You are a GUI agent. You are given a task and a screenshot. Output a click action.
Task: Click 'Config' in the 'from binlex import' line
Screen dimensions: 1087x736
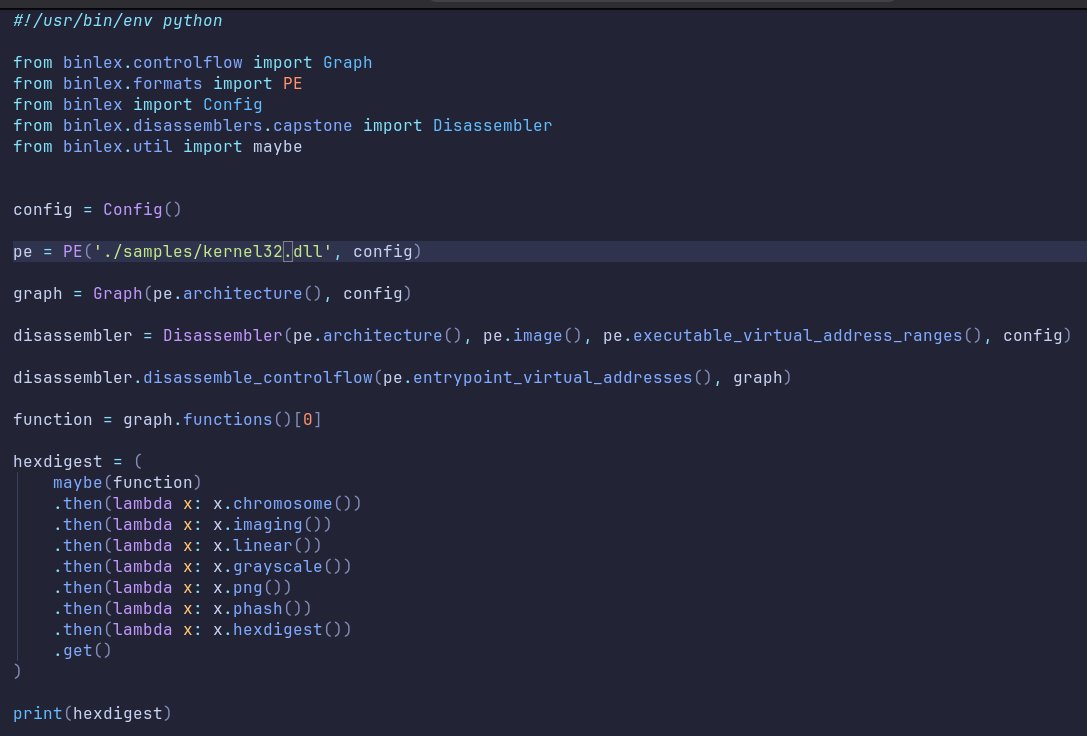tap(233, 105)
